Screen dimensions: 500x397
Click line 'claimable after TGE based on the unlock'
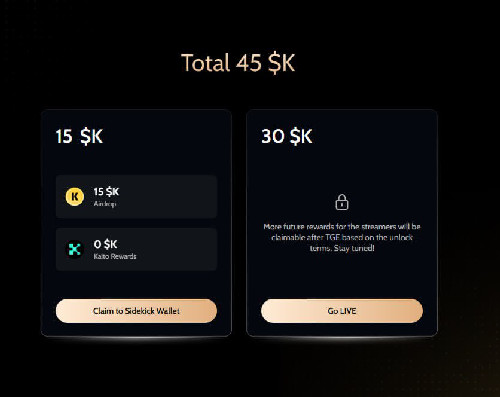[342, 237]
